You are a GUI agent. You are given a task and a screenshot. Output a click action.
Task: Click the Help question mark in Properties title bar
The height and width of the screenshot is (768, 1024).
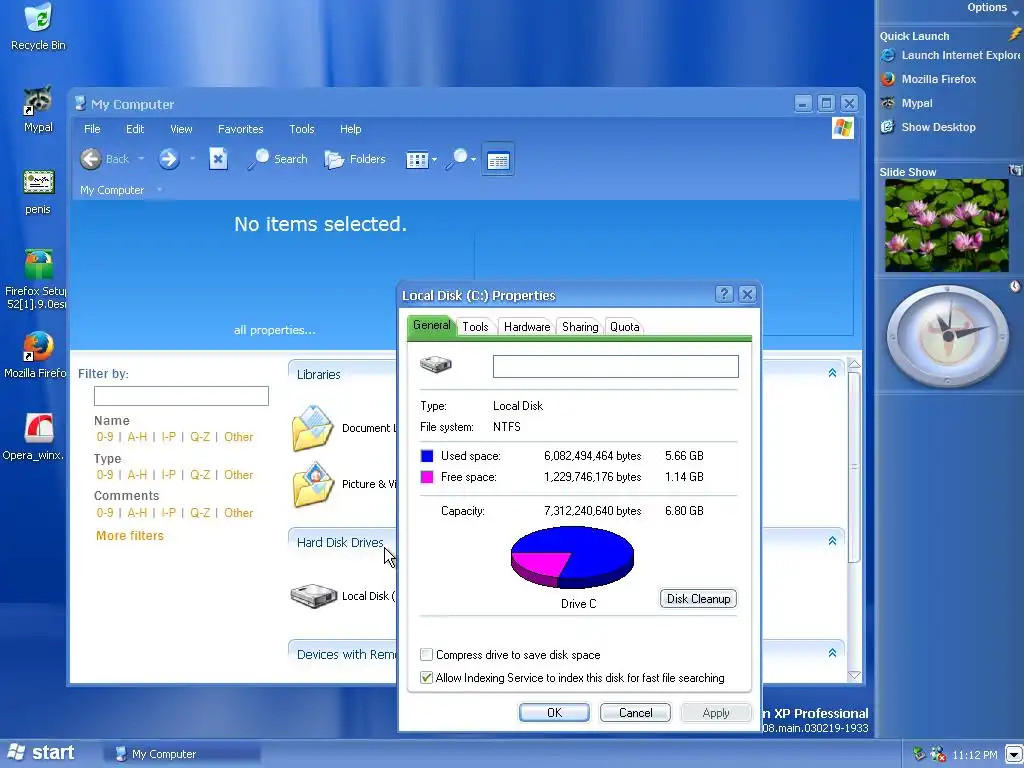coord(724,294)
